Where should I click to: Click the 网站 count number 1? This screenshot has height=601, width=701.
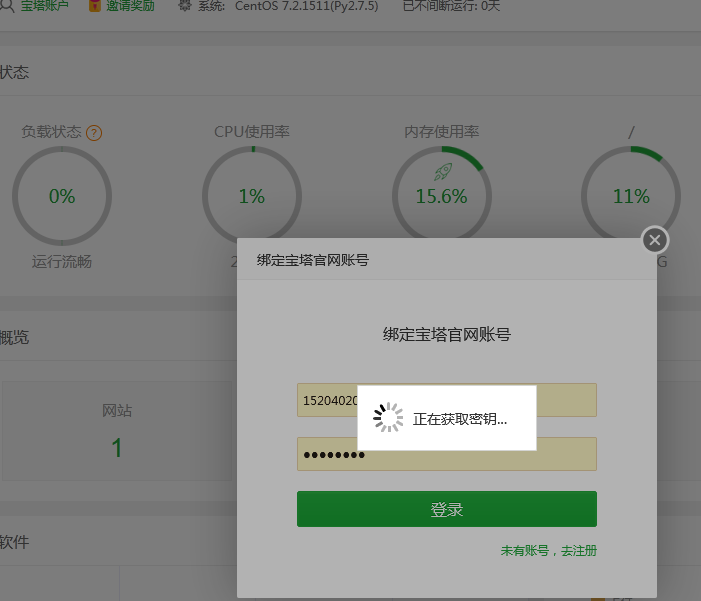point(117,448)
